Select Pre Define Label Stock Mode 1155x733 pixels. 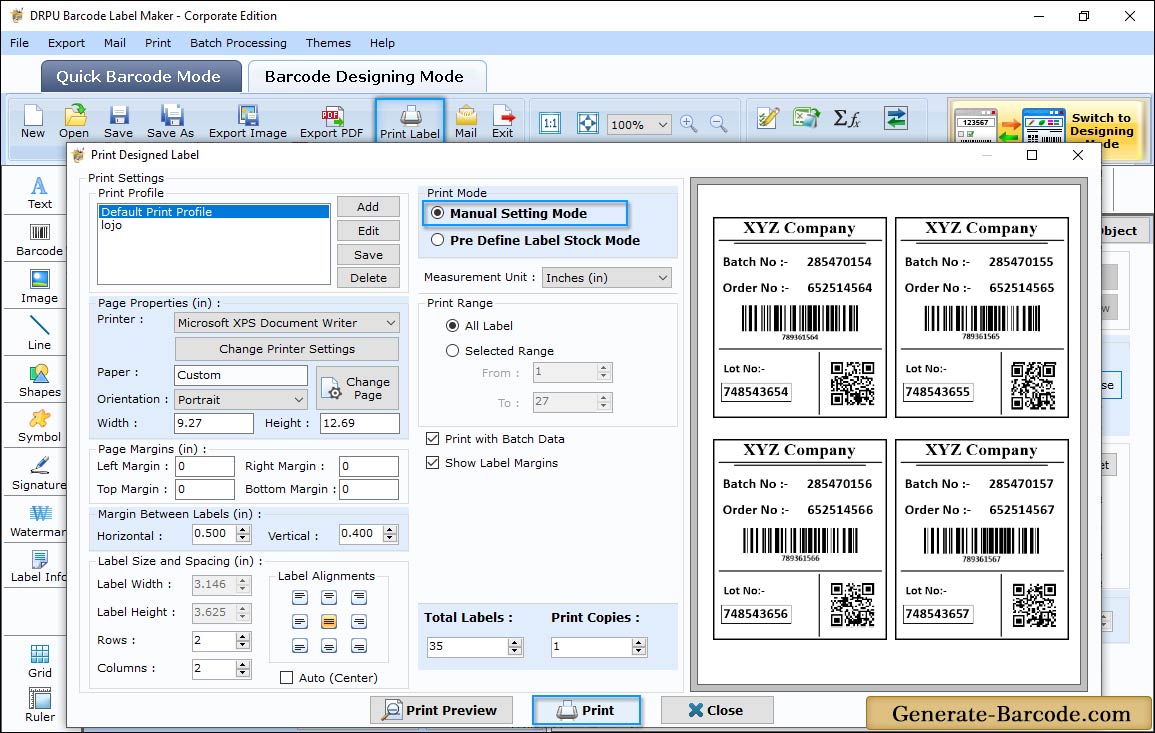(x=438, y=240)
